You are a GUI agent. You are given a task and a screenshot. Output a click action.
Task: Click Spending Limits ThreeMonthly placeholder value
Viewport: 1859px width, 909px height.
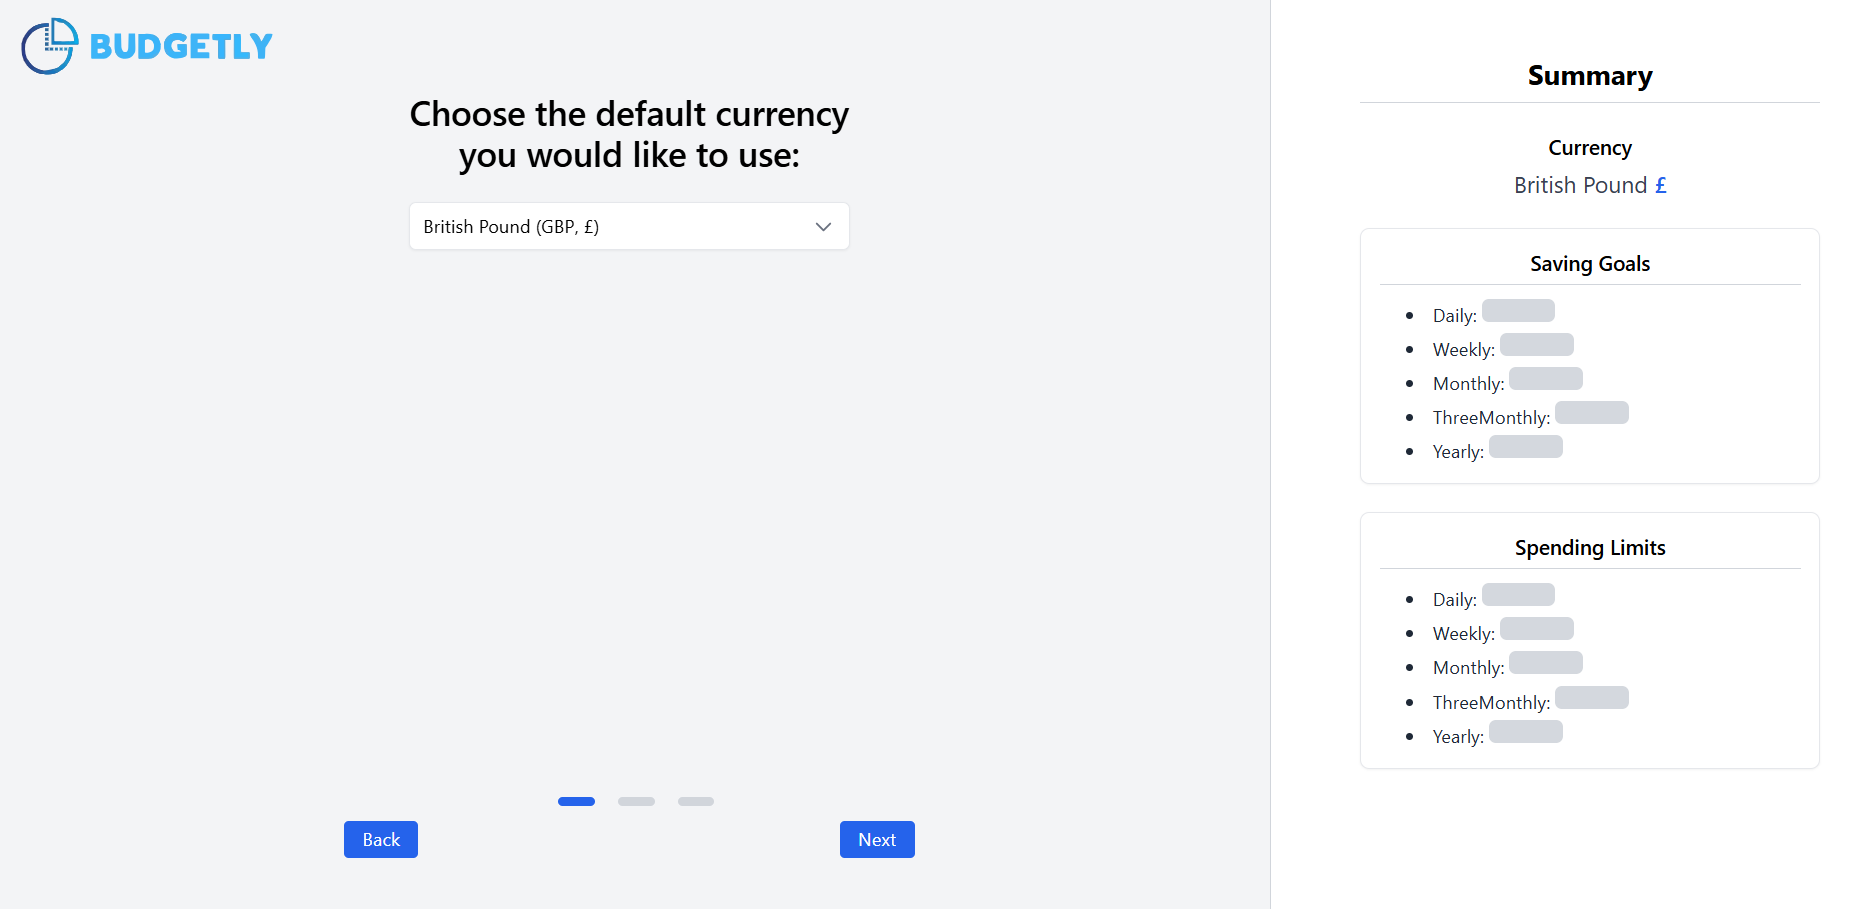tap(1592, 698)
